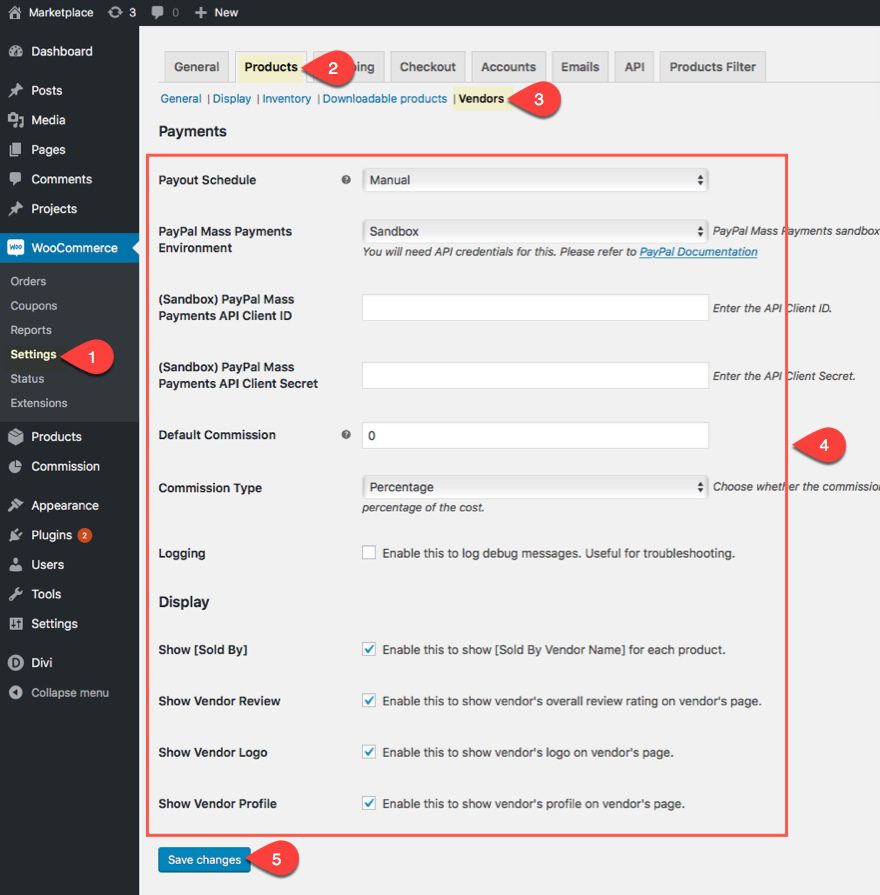Viewport: 880px width, 895px height.
Task: Click the comments bubble in admin bar
Action: click(158, 13)
